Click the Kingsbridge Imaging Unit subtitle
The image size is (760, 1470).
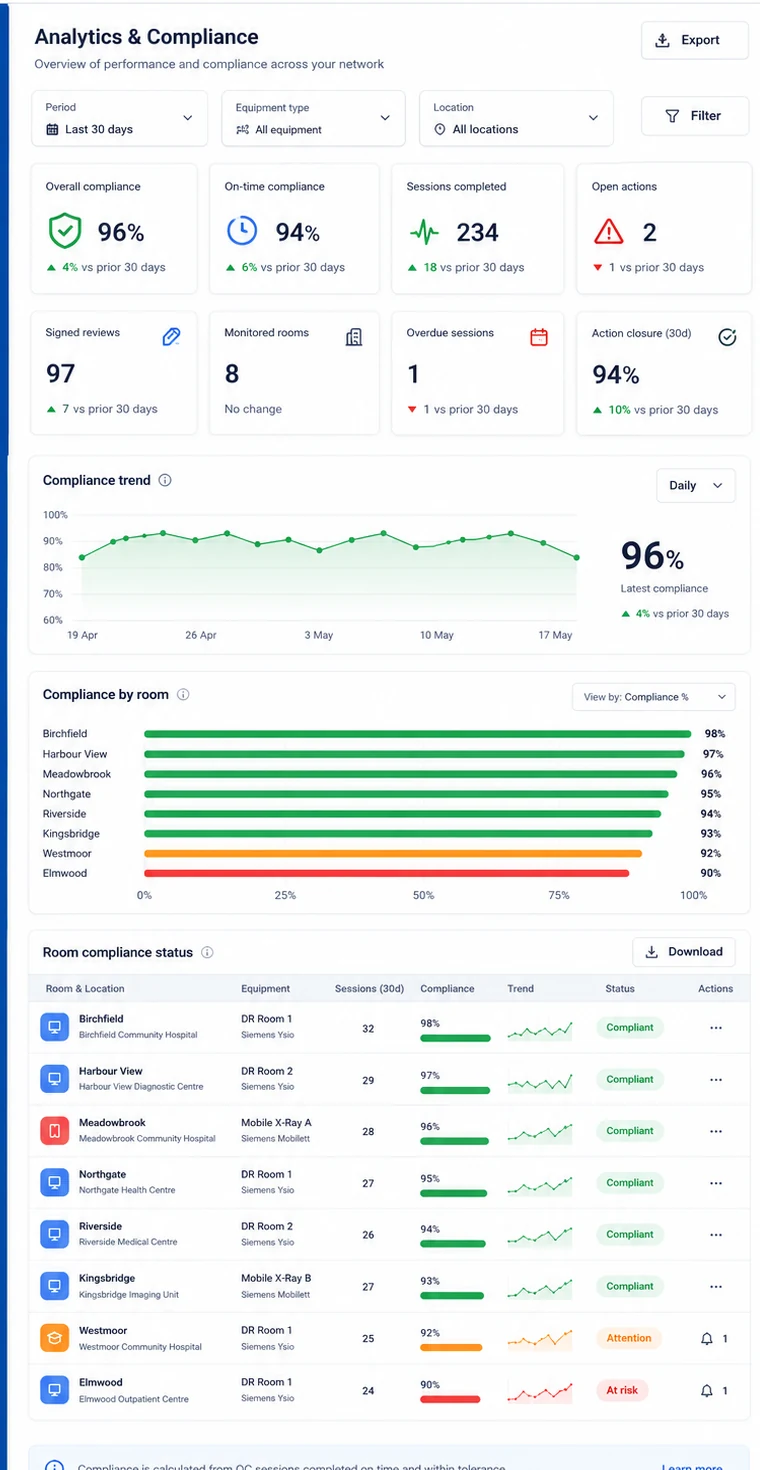(x=129, y=1295)
